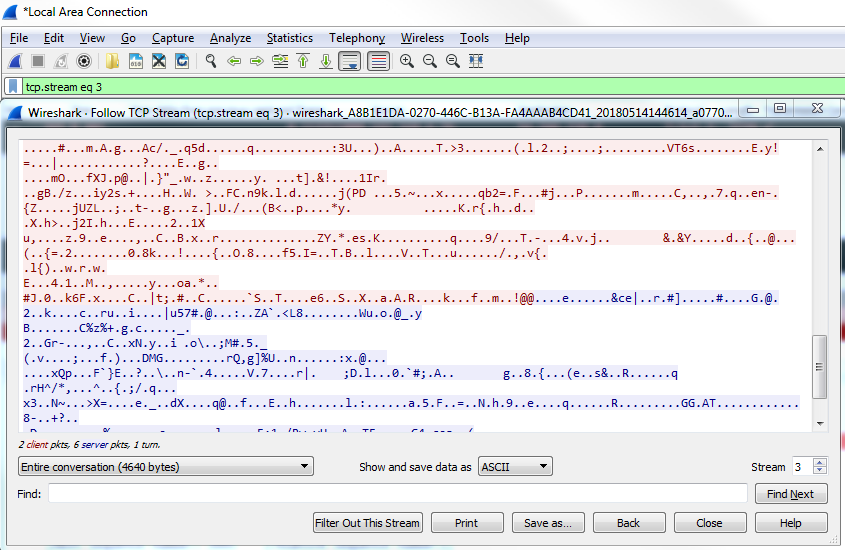Decrement the Stream number spinner
Image resolution: width=845 pixels, height=550 pixels.
(x=820, y=471)
